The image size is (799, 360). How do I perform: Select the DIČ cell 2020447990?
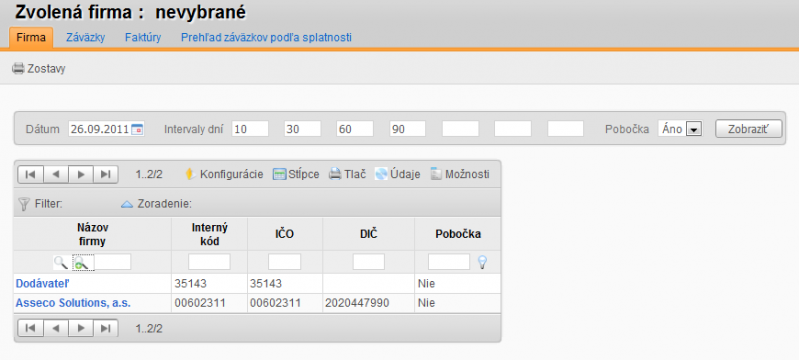[368, 303]
